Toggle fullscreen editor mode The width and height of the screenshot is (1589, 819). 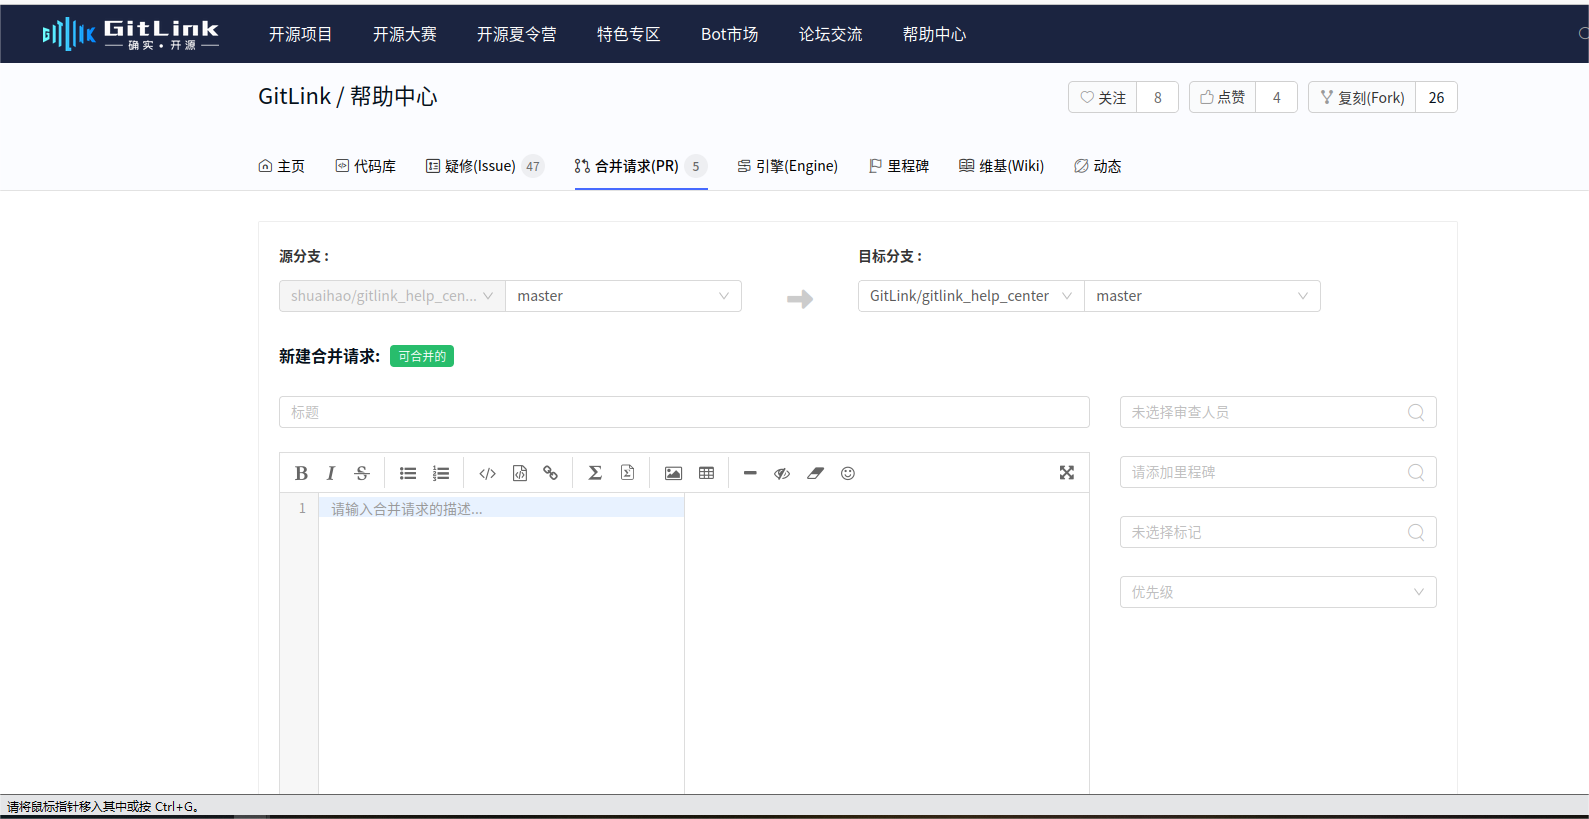tap(1067, 473)
